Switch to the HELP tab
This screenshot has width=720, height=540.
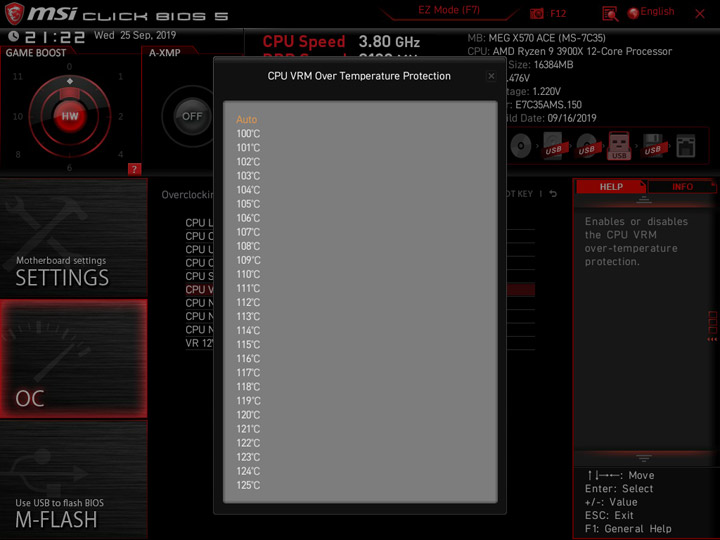[x=611, y=187]
